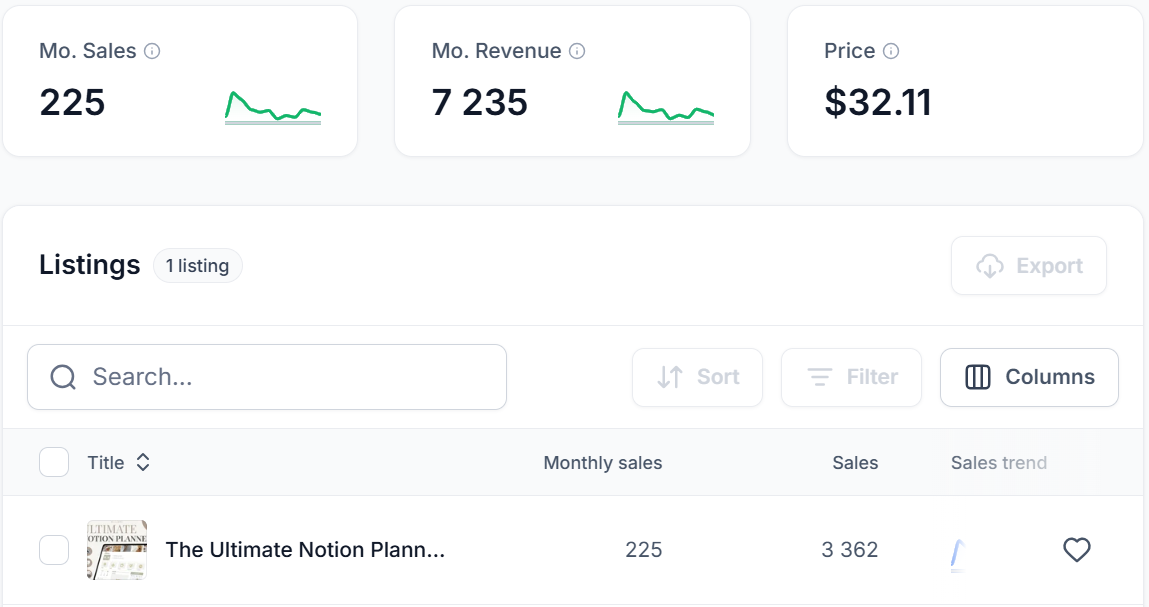The height and width of the screenshot is (607, 1149).
Task: Click the 7 235 monthly revenue value
Action: (479, 103)
